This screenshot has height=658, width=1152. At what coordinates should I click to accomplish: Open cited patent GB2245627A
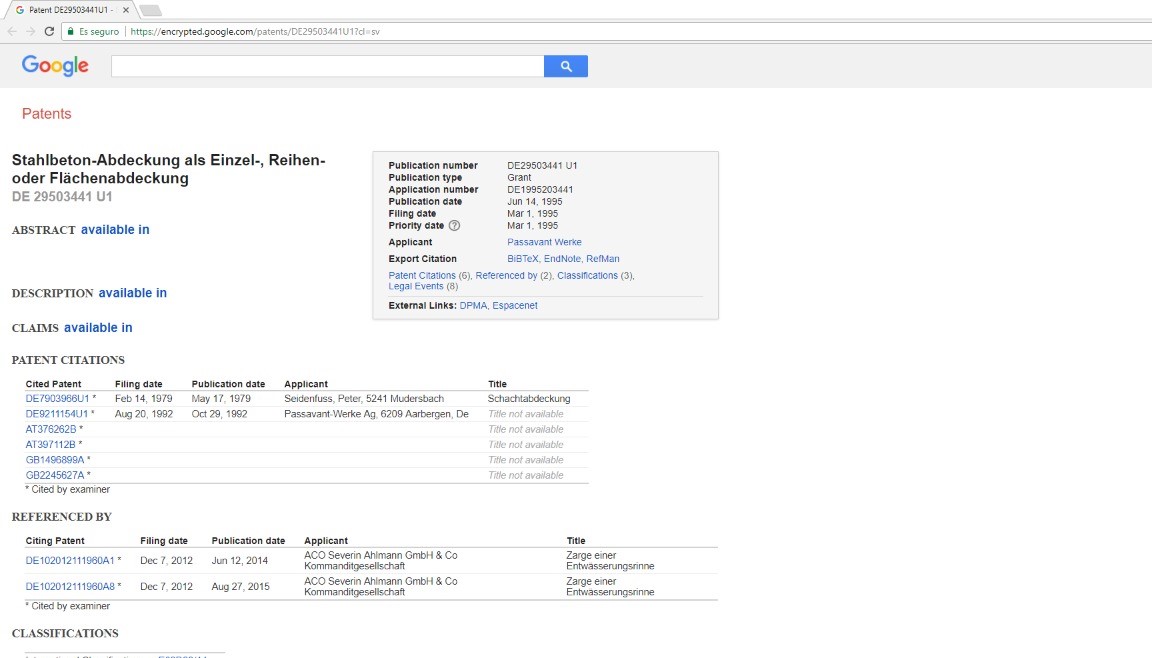55,476
